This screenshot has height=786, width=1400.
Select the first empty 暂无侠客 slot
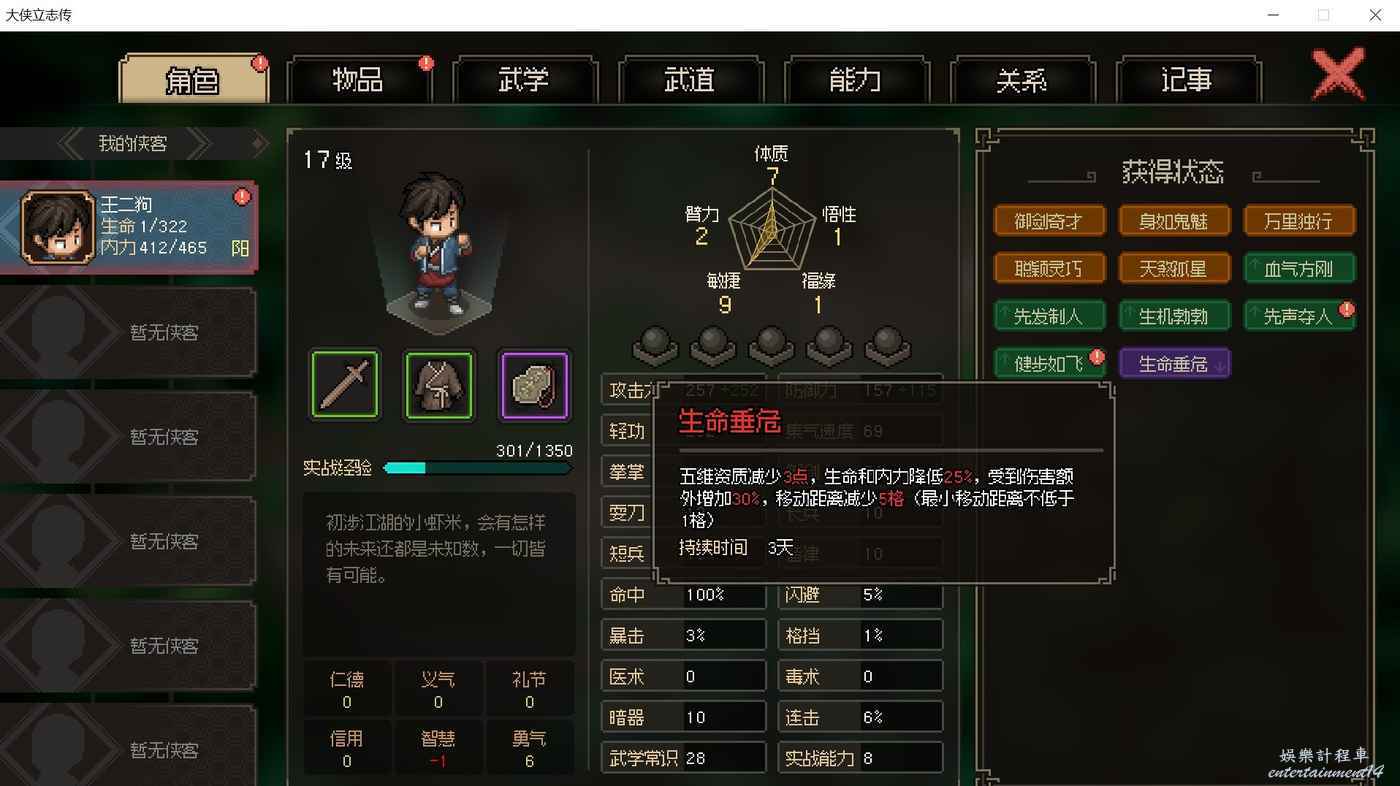(128, 332)
